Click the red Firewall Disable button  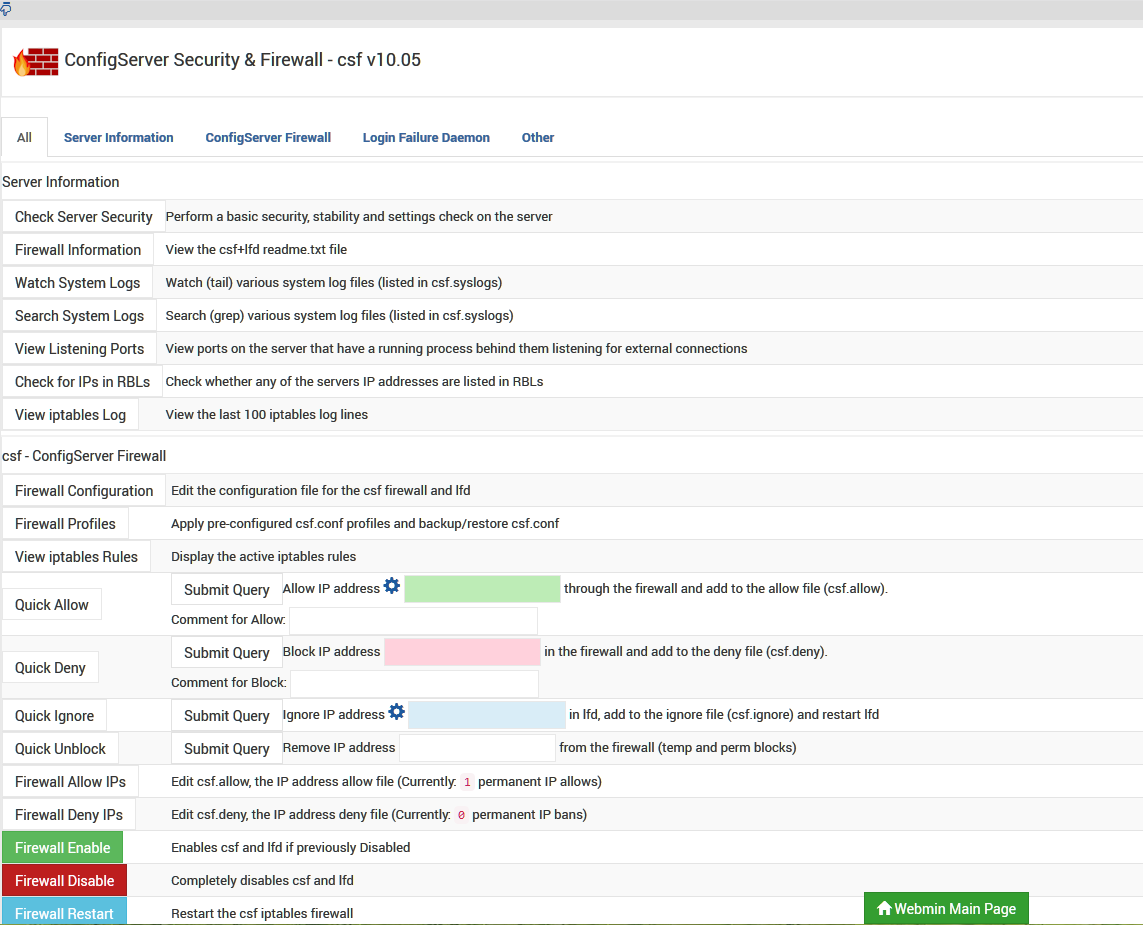[x=64, y=880]
